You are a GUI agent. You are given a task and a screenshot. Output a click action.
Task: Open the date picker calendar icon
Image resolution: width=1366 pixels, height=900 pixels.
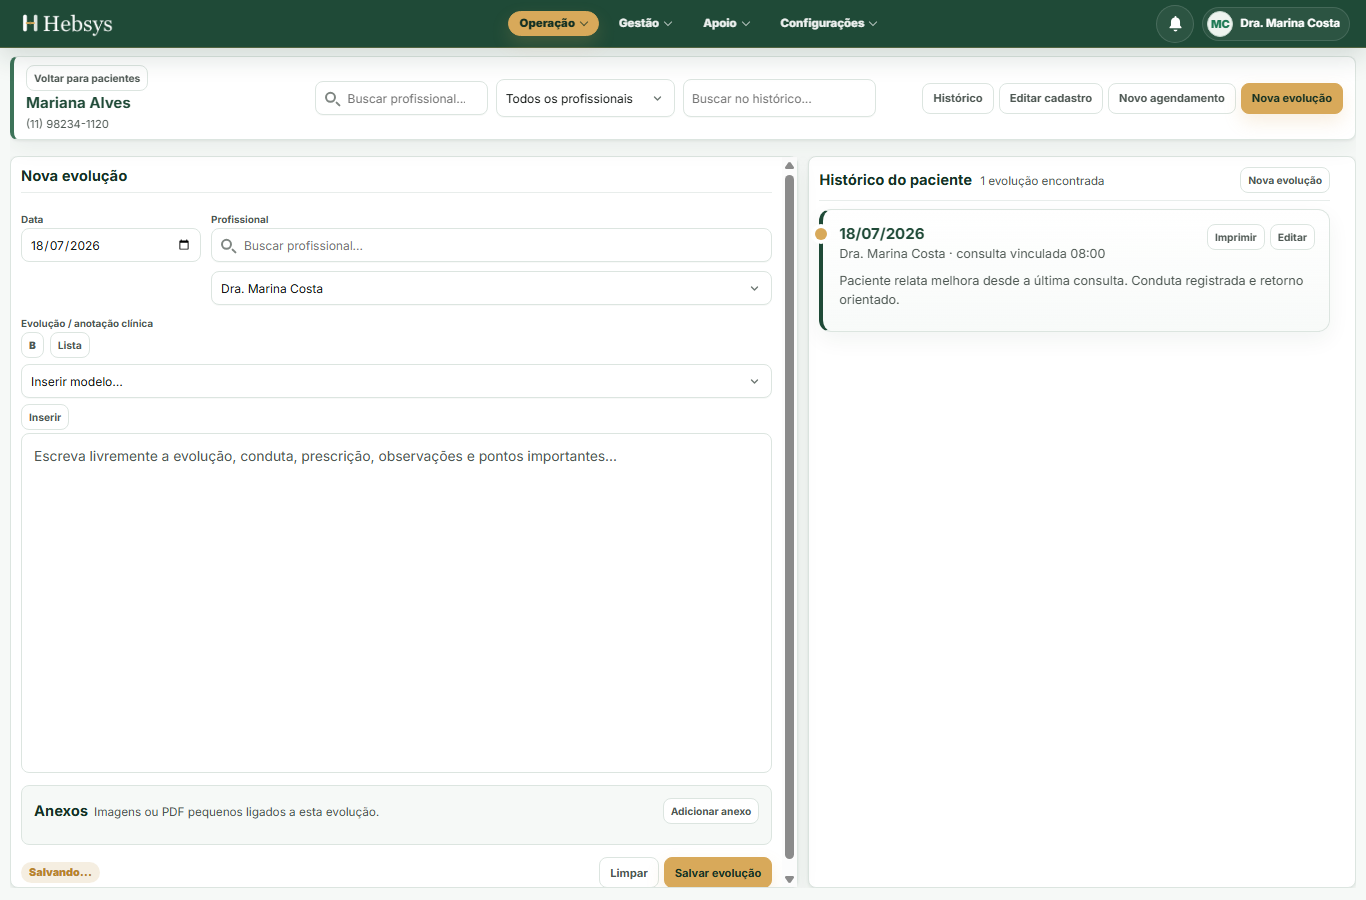pos(184,245)
